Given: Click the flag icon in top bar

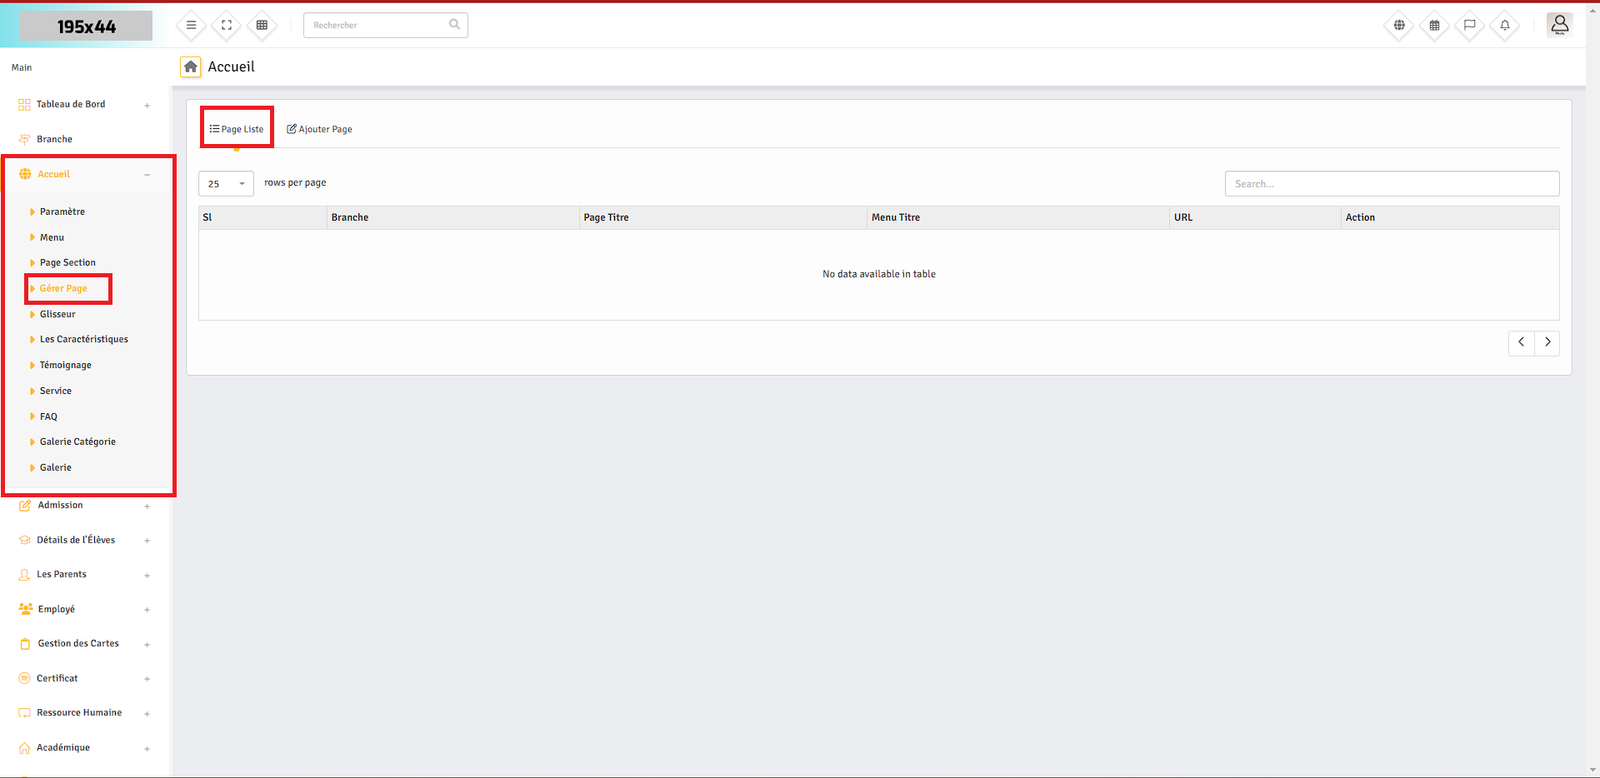Looking at the screenshot, I should tap(1469, 25).
